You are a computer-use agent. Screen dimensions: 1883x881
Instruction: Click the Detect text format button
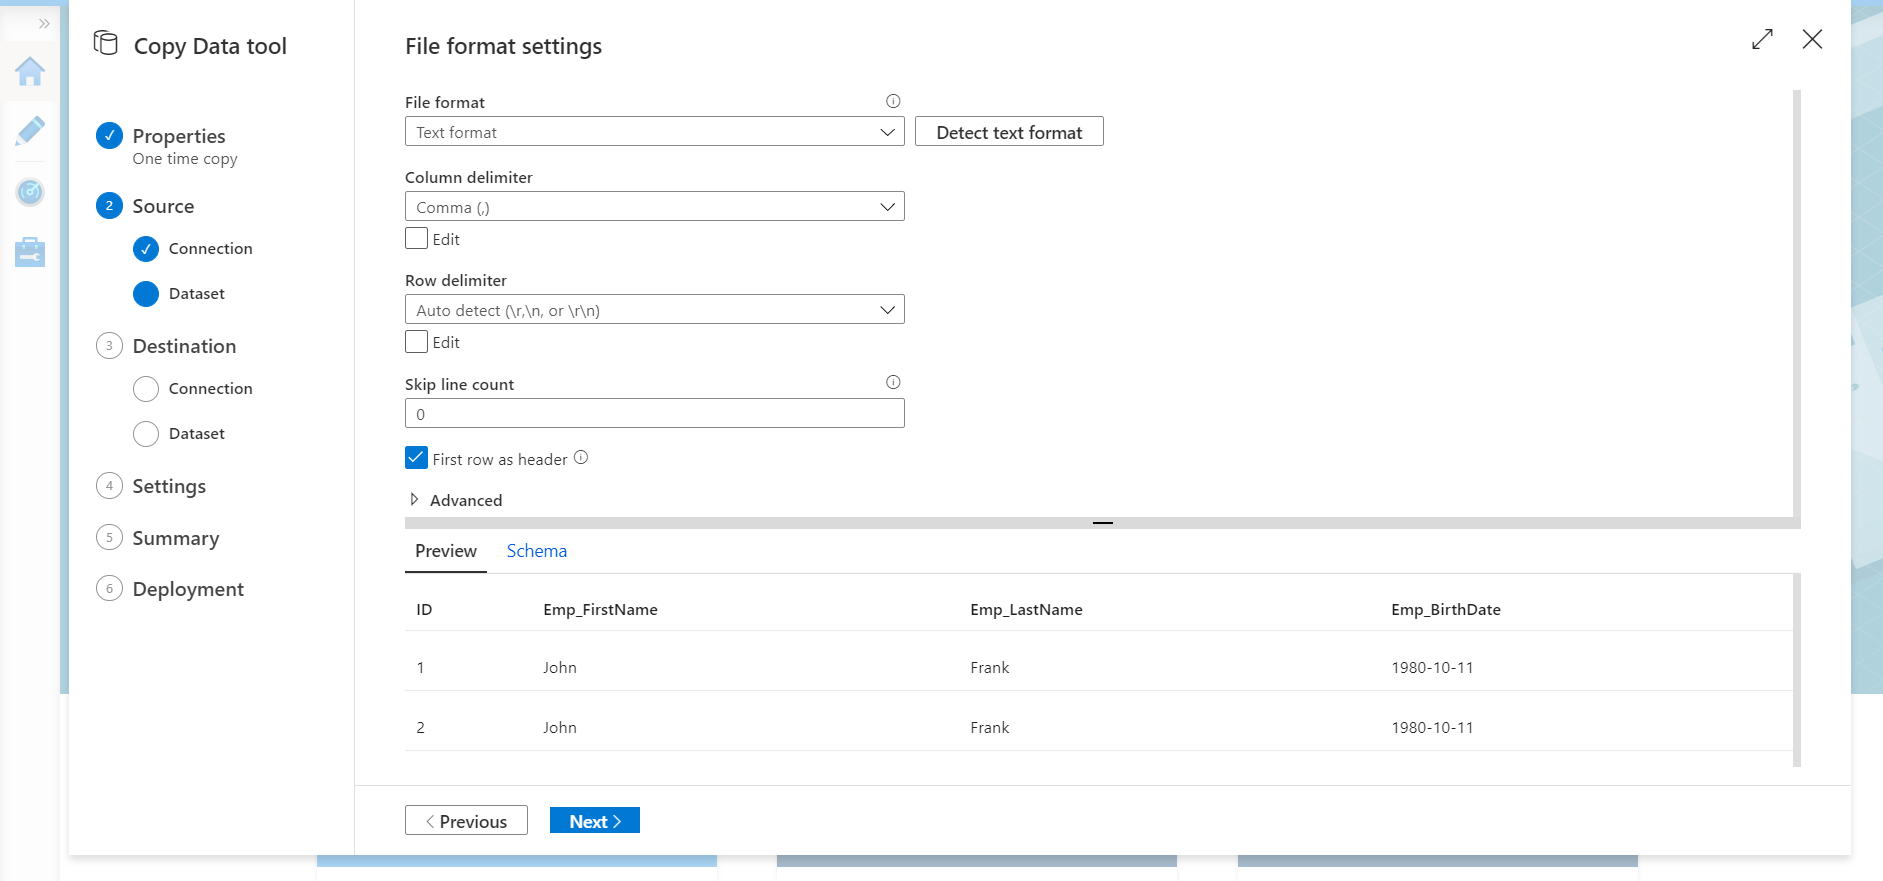tap(1009, 132)
